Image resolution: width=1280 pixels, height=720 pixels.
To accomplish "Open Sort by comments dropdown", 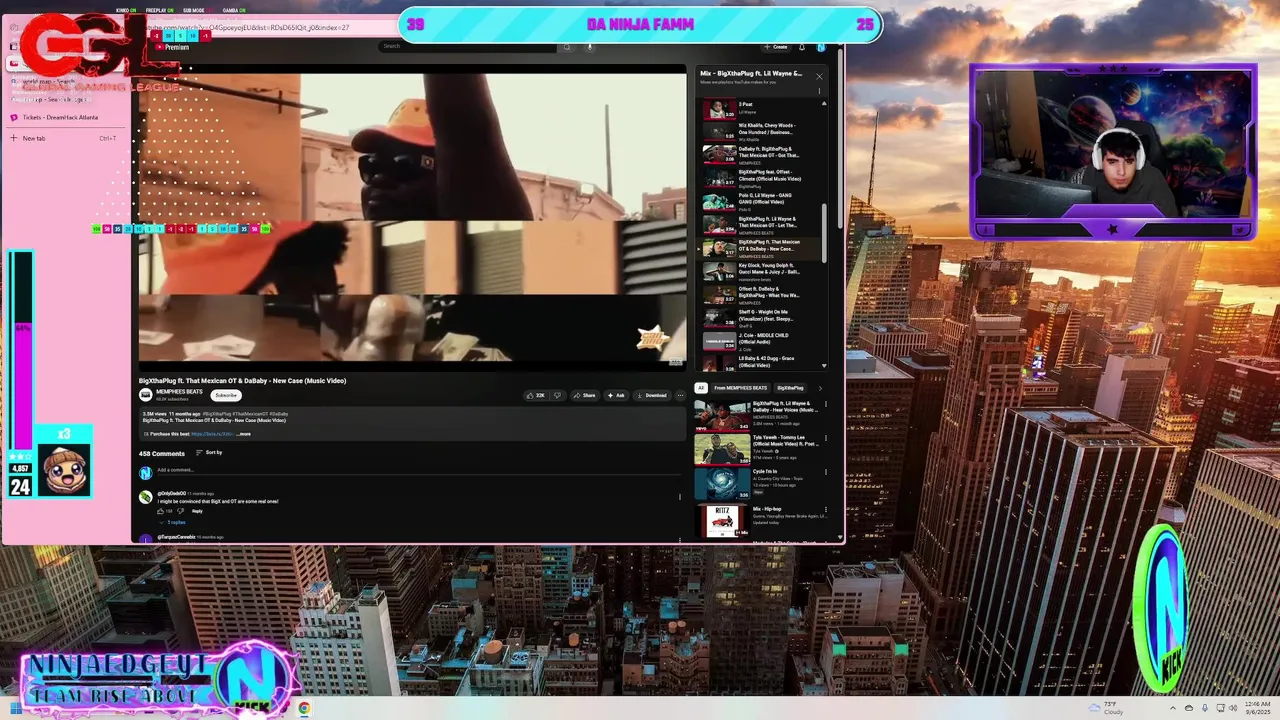I will point(209,453).
